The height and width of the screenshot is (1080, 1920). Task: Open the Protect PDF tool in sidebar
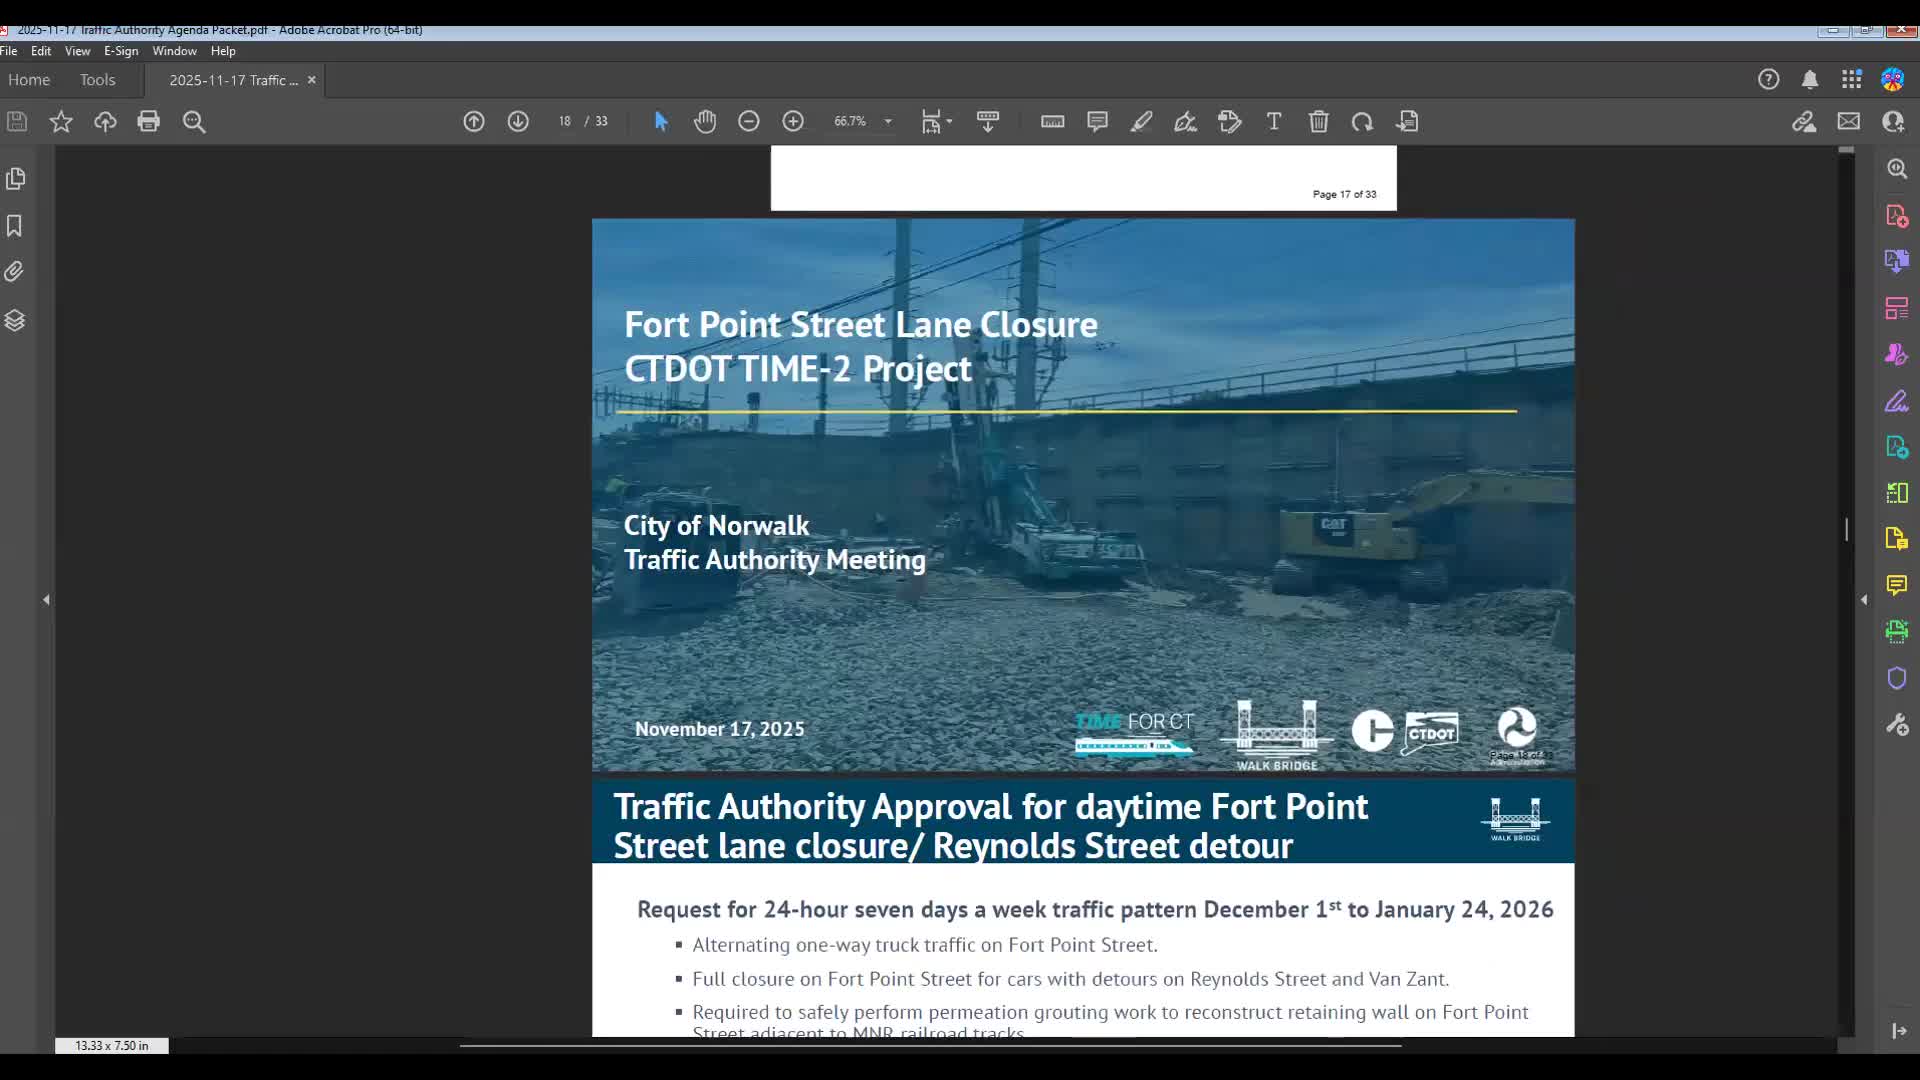pos(1896,678)
